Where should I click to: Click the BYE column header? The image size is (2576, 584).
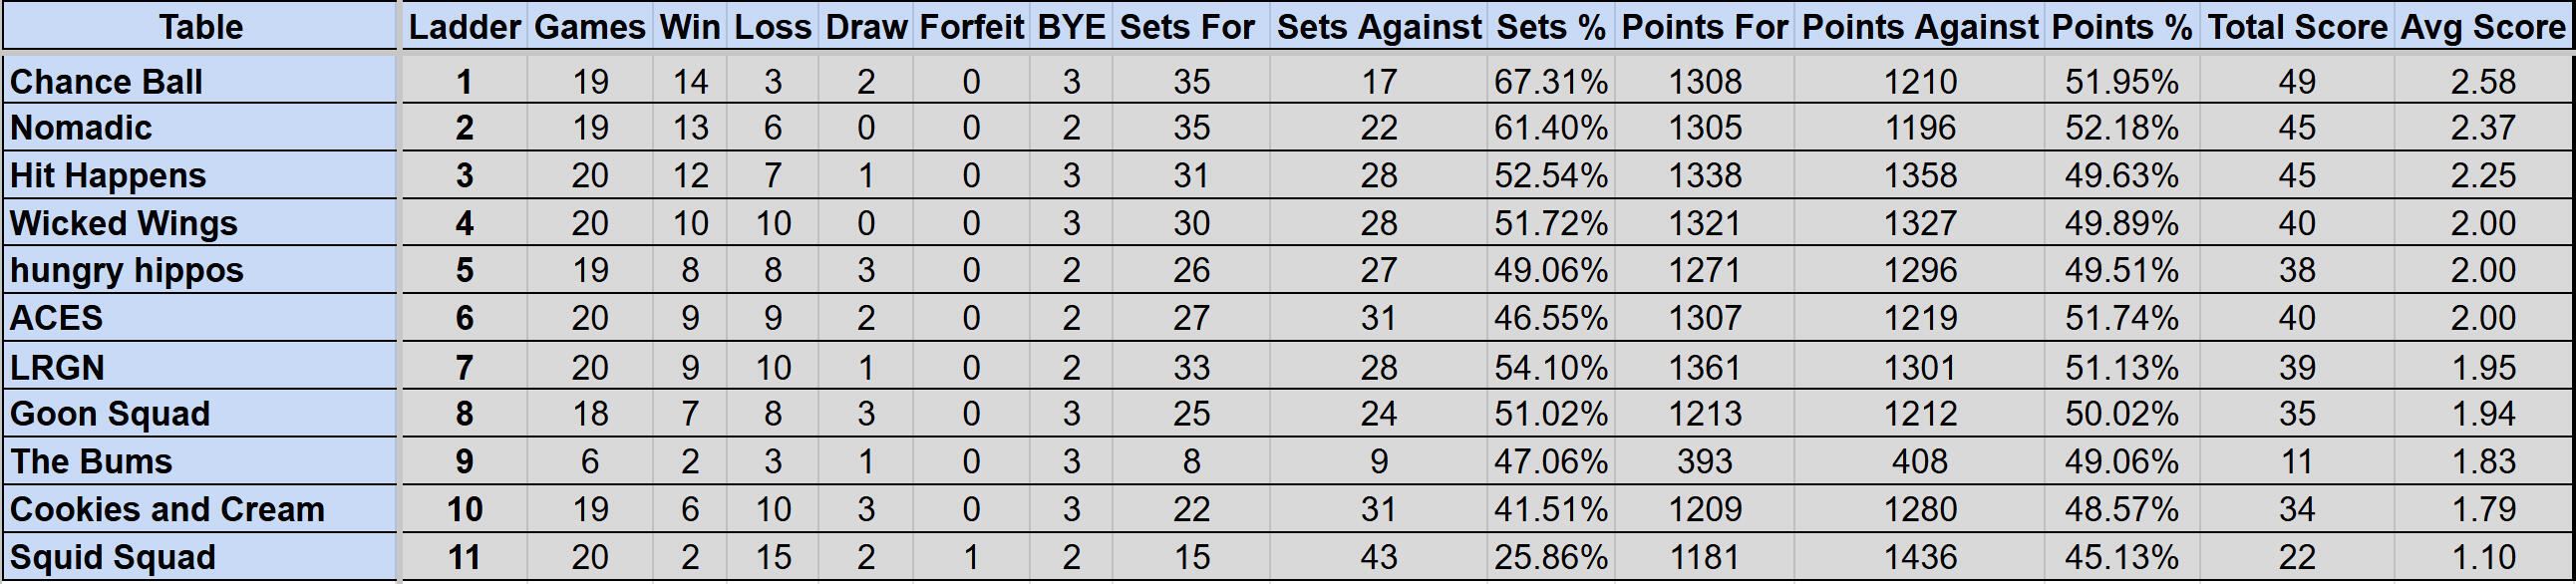click(x=1071, y=27)
